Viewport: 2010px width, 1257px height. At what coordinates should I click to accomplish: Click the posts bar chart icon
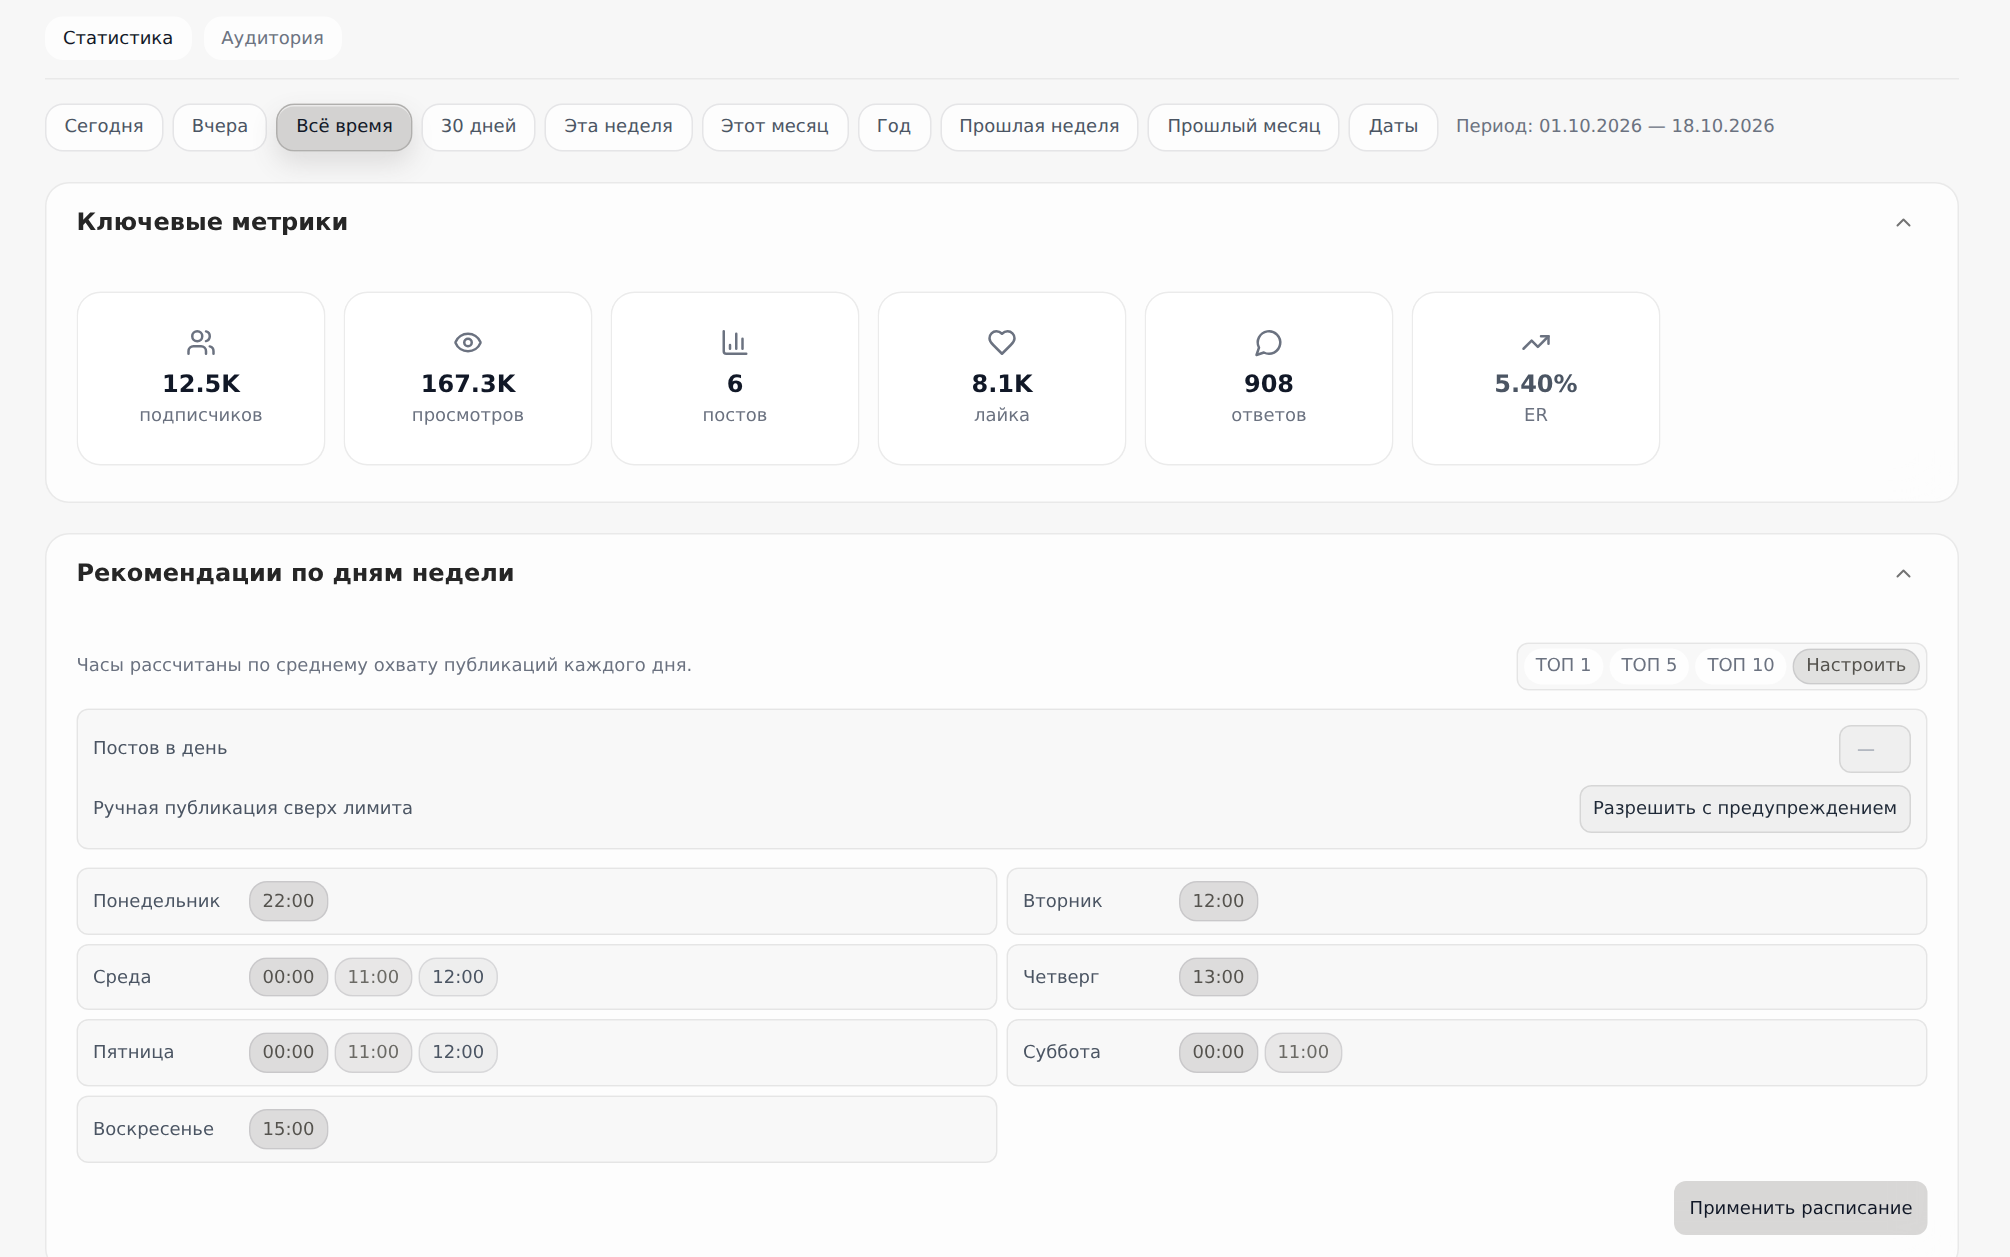[735, 343]
